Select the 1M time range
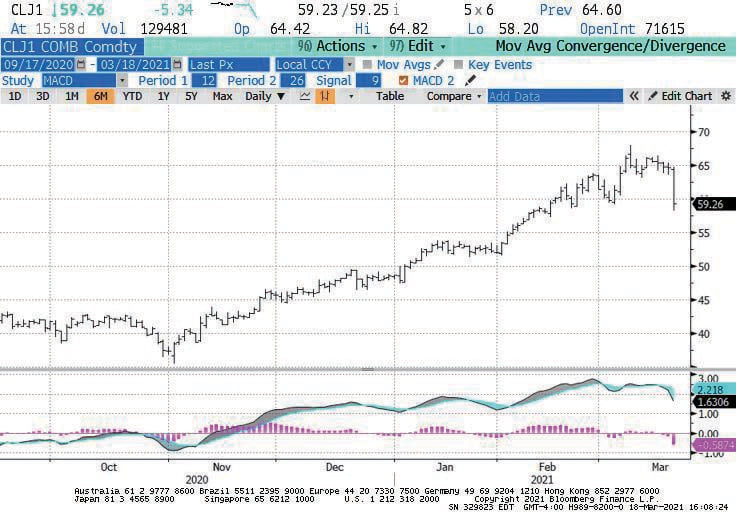The height and width of the screenshot is (530, 736). coord(71,96)
